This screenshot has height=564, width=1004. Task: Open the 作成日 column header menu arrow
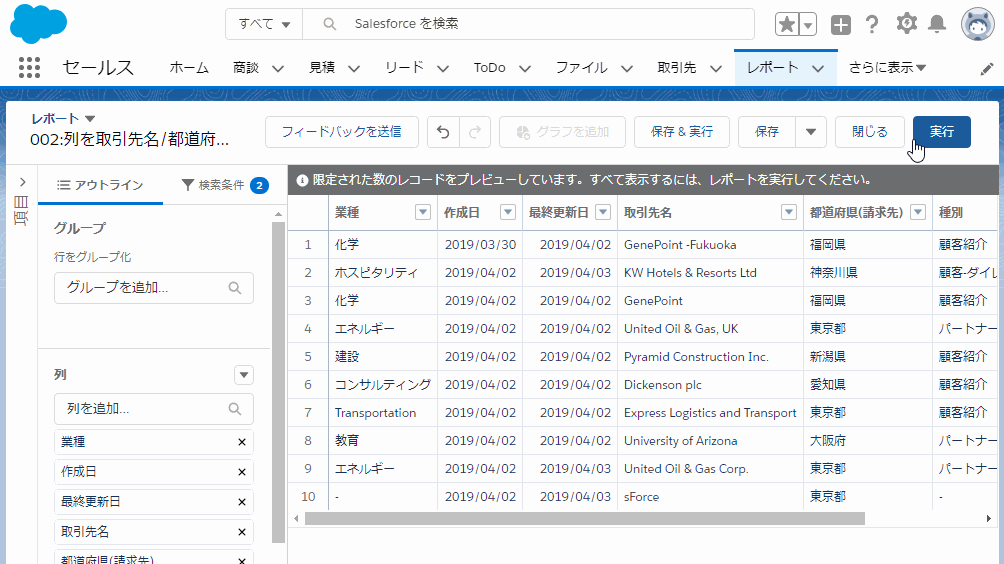pos(508,212)
